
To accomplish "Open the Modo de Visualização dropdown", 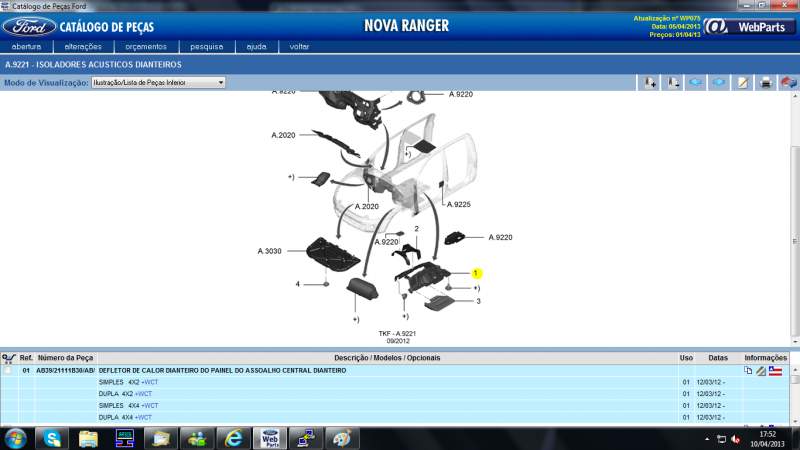I will coord(158,83).
